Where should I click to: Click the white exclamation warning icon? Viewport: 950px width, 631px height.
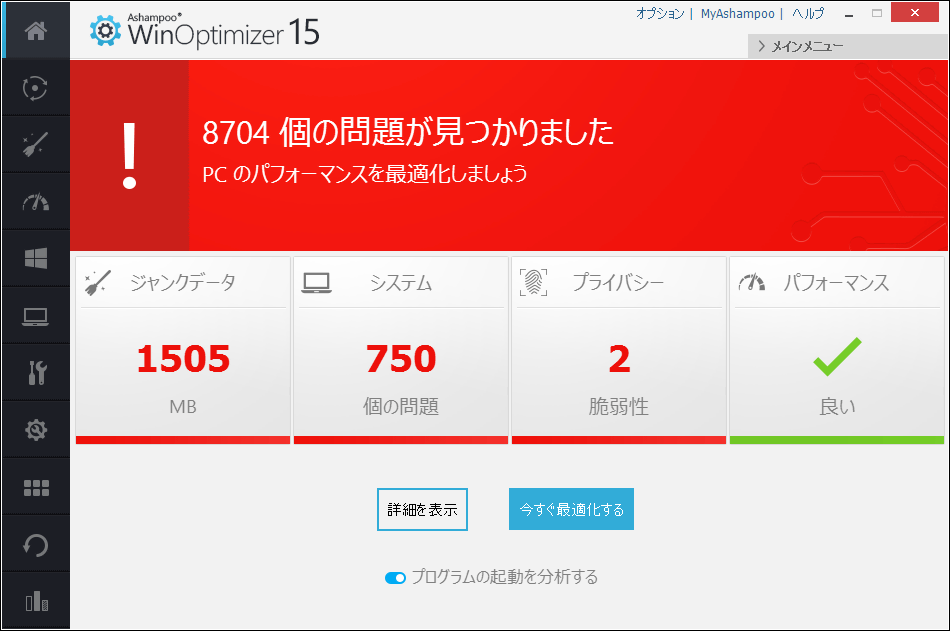[x=129, y=155]
